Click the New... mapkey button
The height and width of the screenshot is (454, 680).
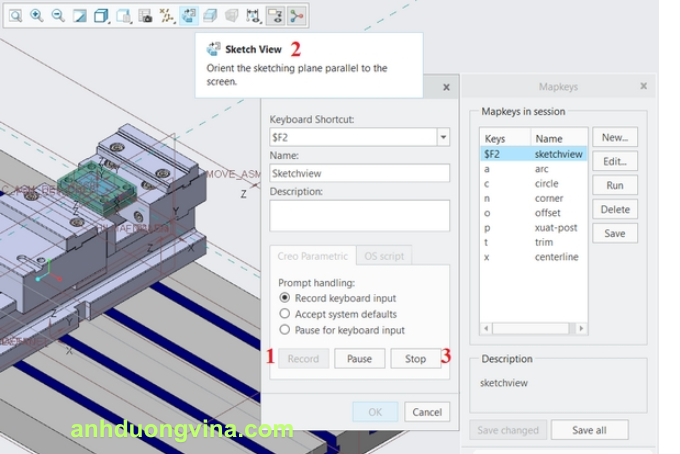[x=614, y=138]
